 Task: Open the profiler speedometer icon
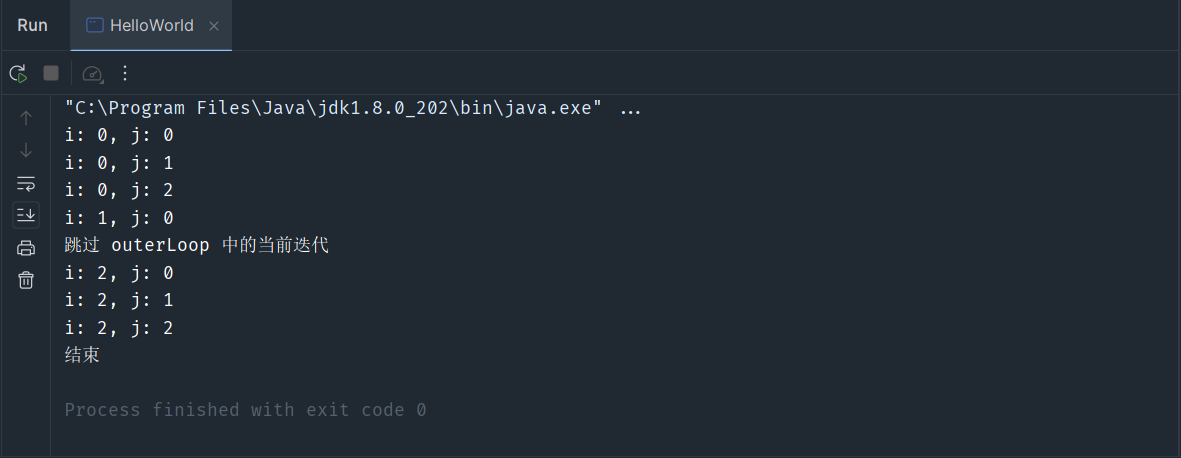(x=92, y=73)
